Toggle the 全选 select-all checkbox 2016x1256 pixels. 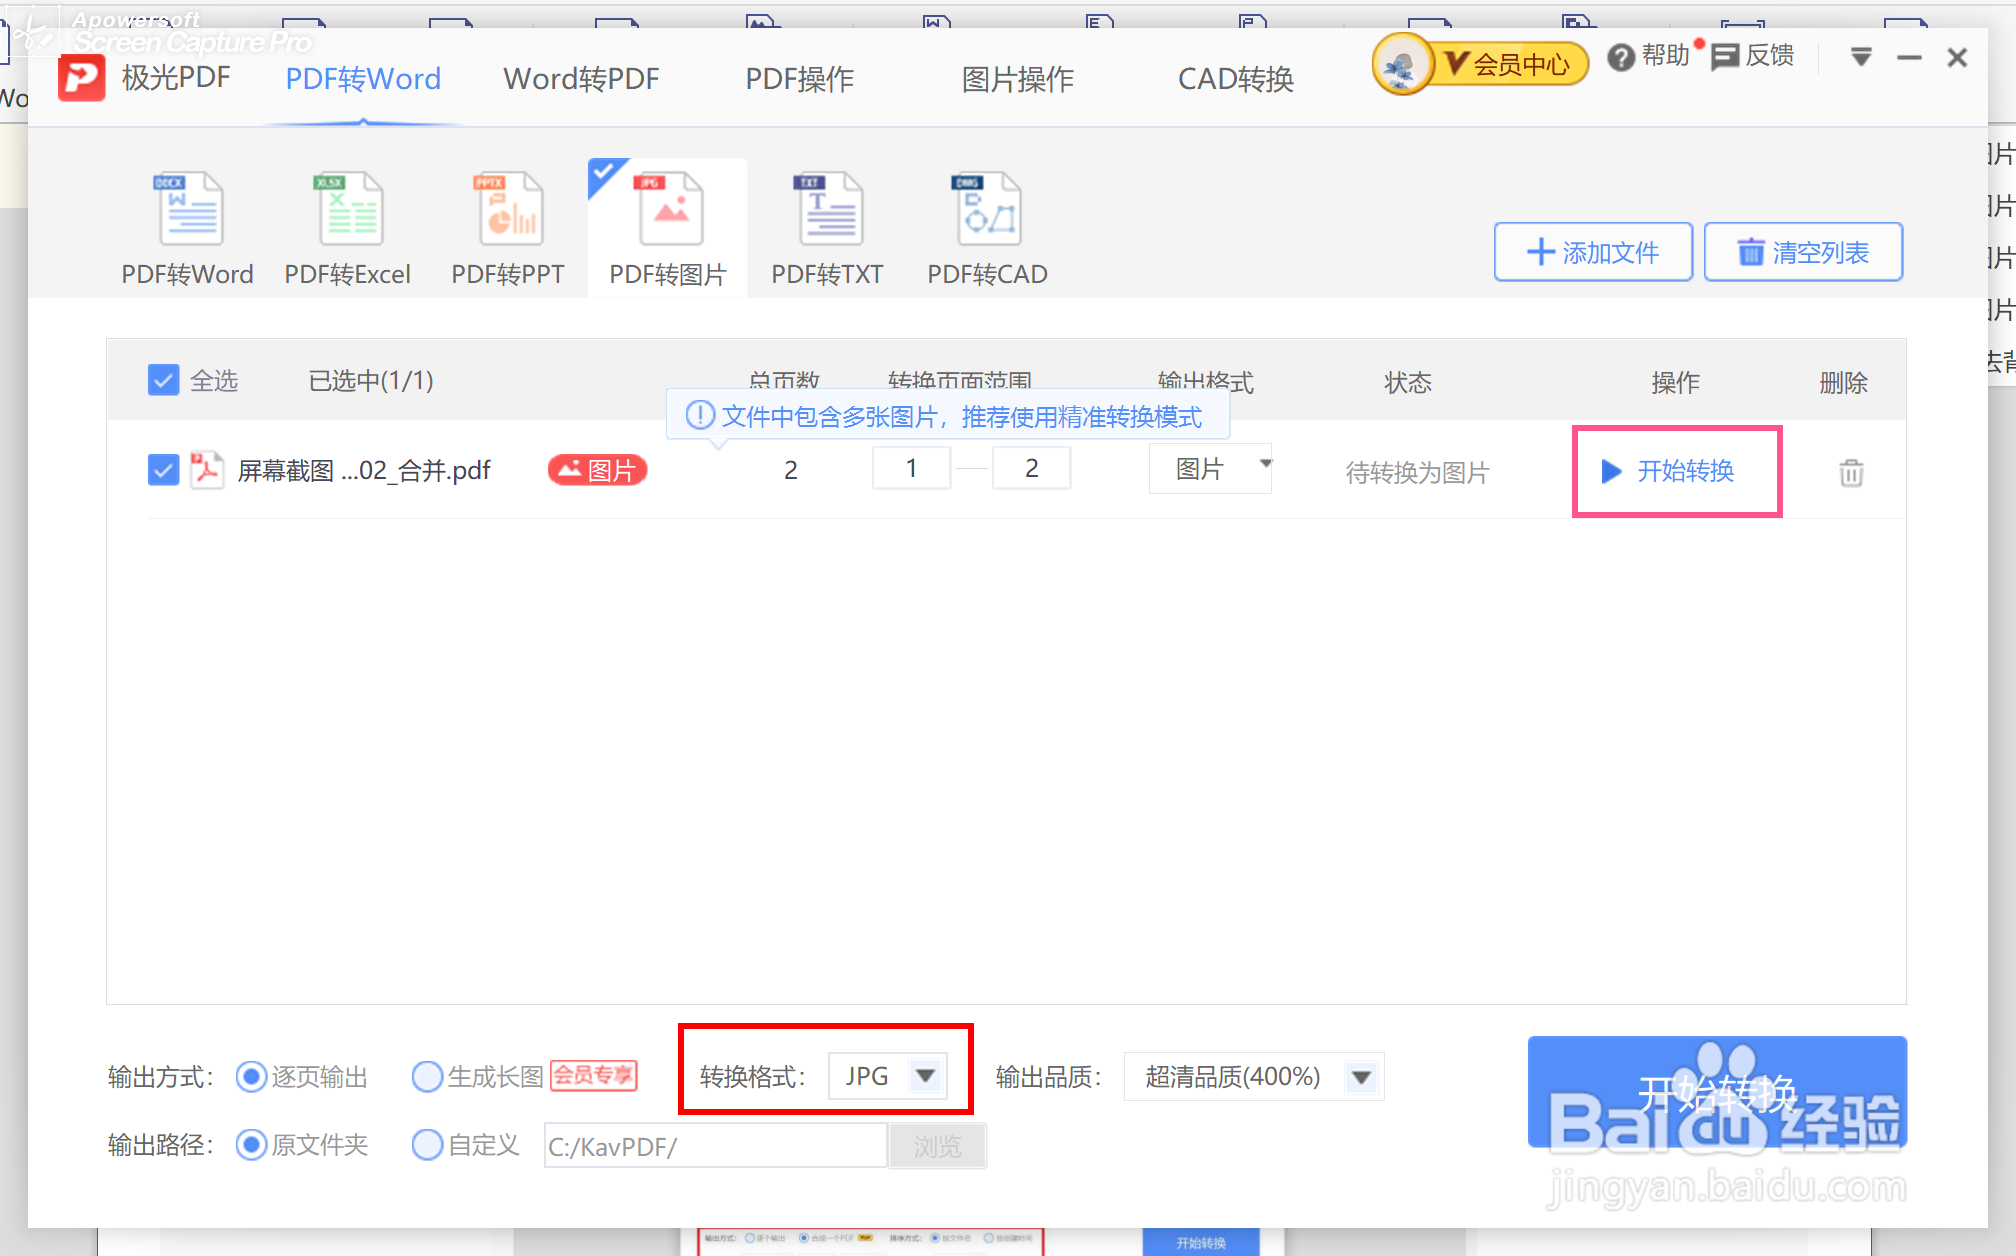(163, 380)
